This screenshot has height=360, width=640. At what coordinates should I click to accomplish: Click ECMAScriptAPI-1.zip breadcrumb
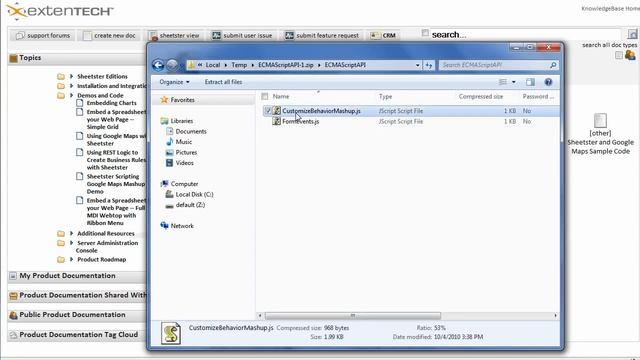(x=286, y=65)
